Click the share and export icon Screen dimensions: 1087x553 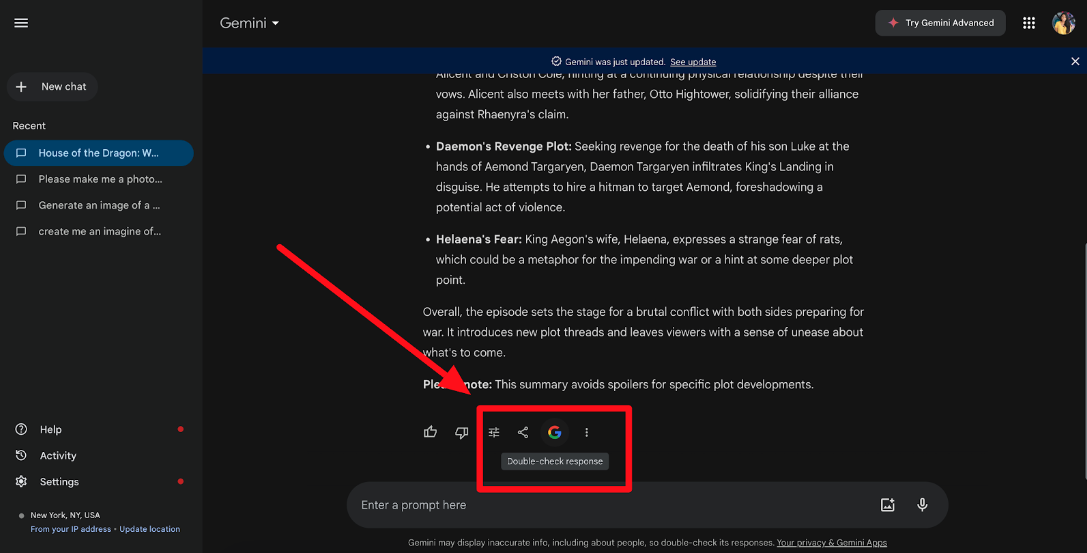point(523,432)
